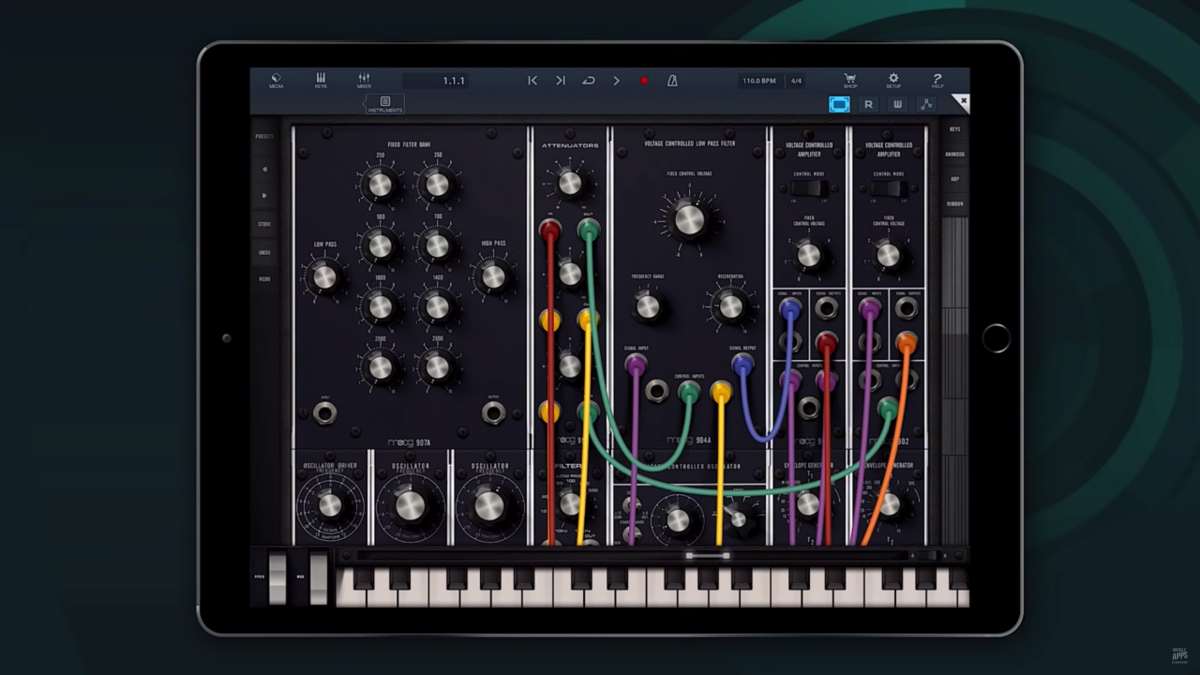Start playback with the play arrow
This screenshot has width=1200, height=675.
click(616, 81)
